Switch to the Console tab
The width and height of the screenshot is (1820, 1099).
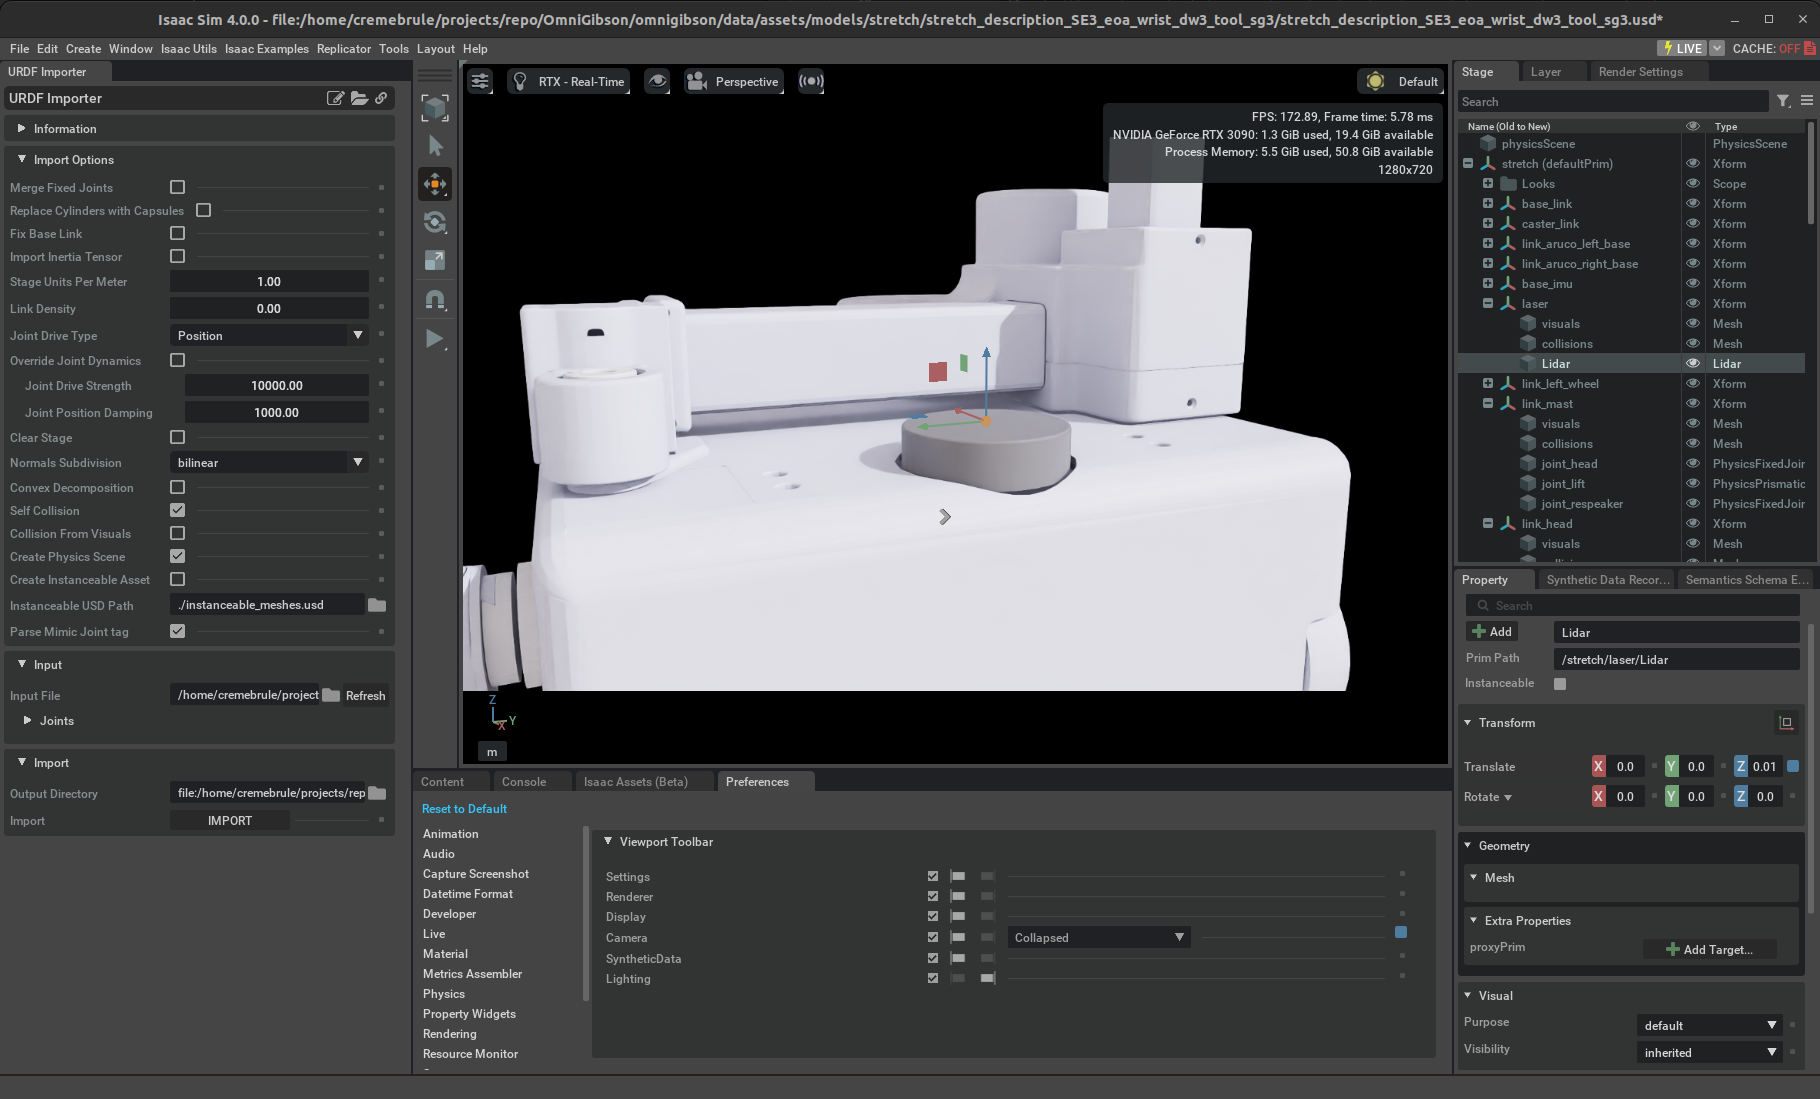point(523,782)
